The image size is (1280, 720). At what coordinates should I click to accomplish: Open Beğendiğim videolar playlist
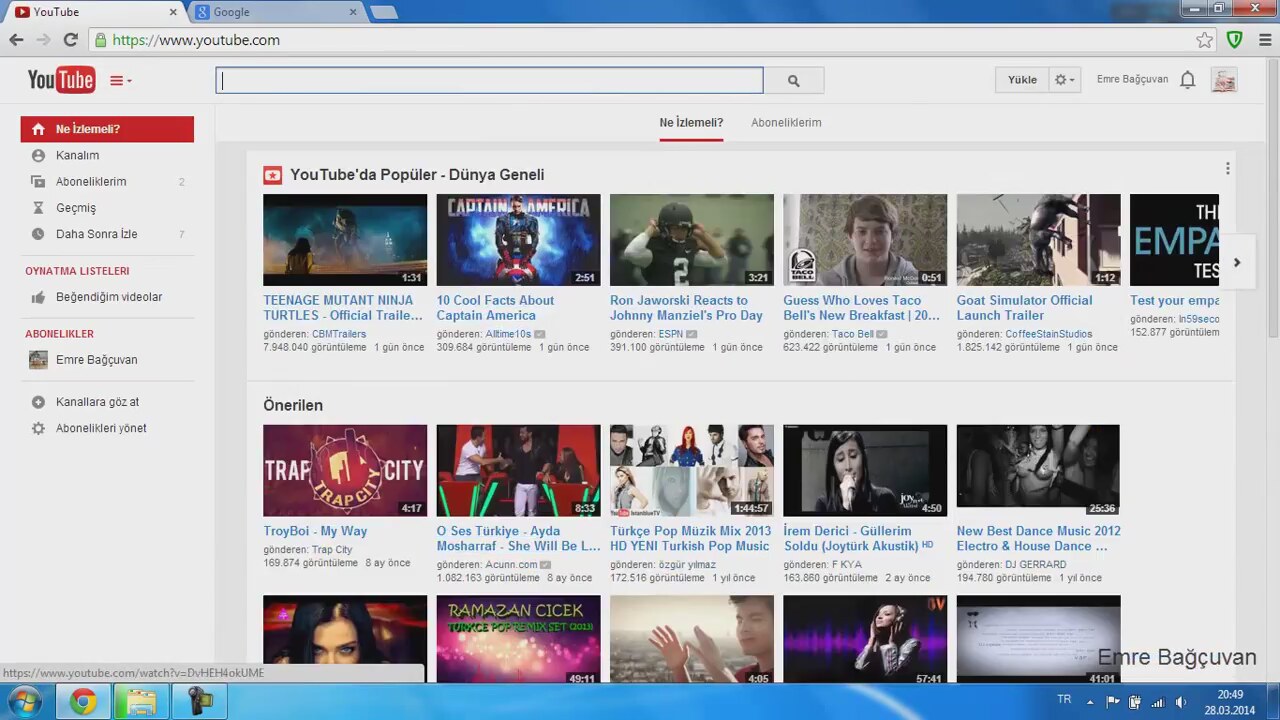[x=107, y=297]
